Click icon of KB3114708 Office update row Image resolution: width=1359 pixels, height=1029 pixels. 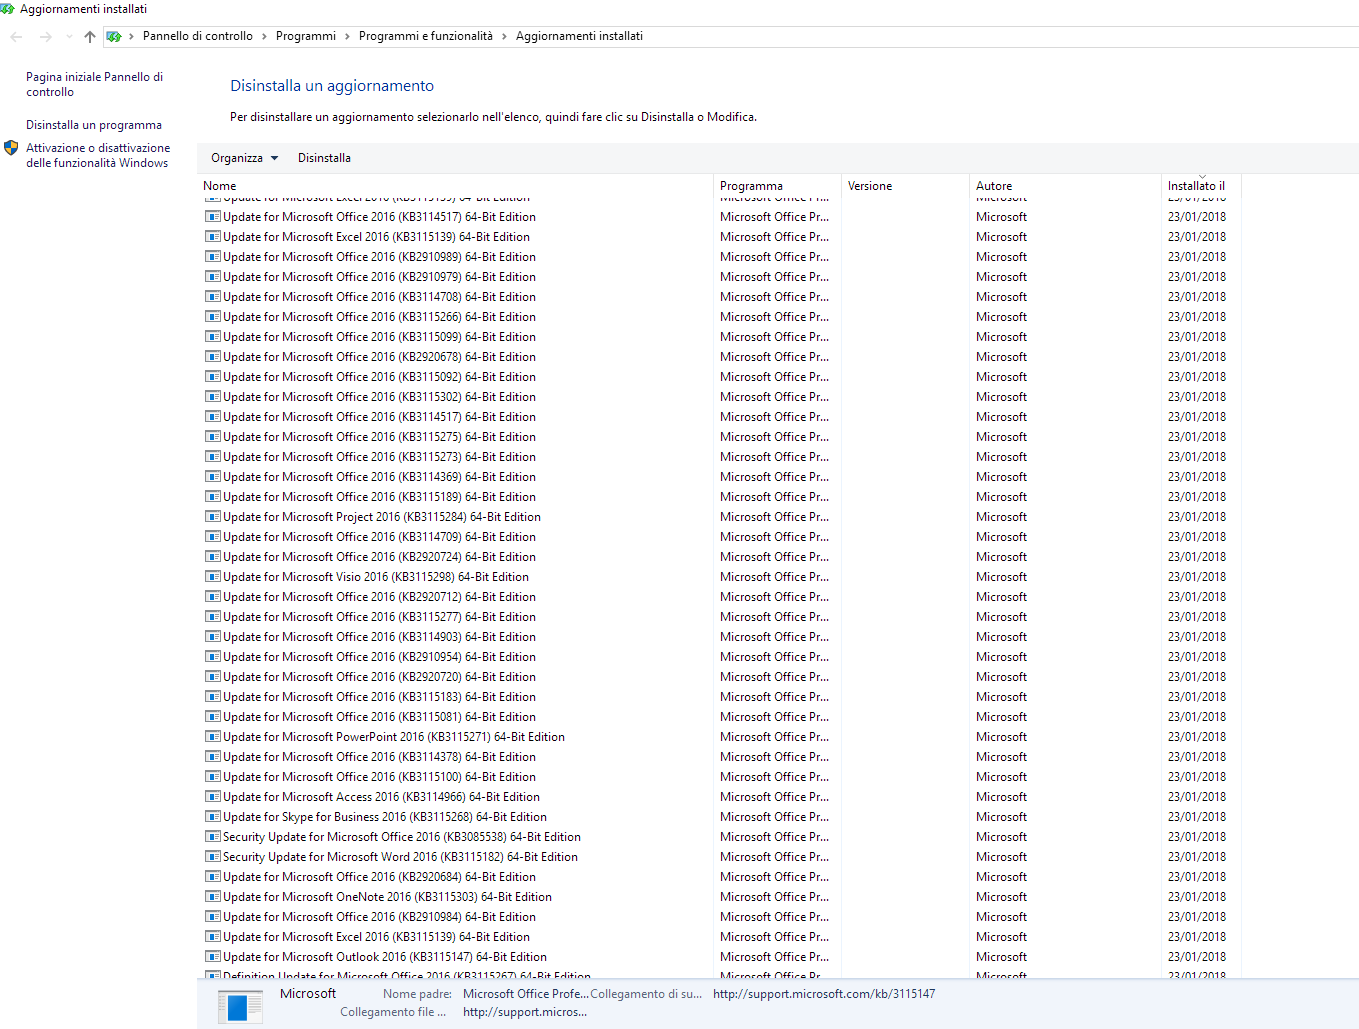tap(212, 297)
